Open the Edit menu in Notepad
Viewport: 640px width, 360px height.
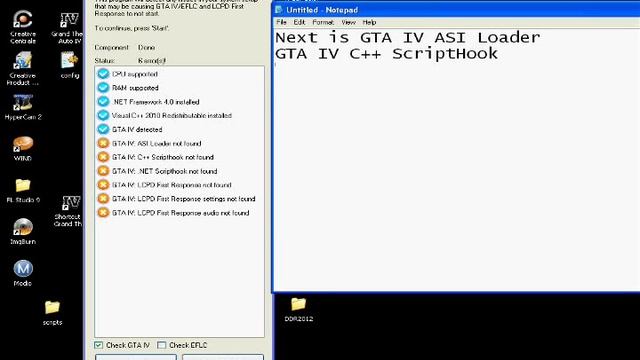299,22
